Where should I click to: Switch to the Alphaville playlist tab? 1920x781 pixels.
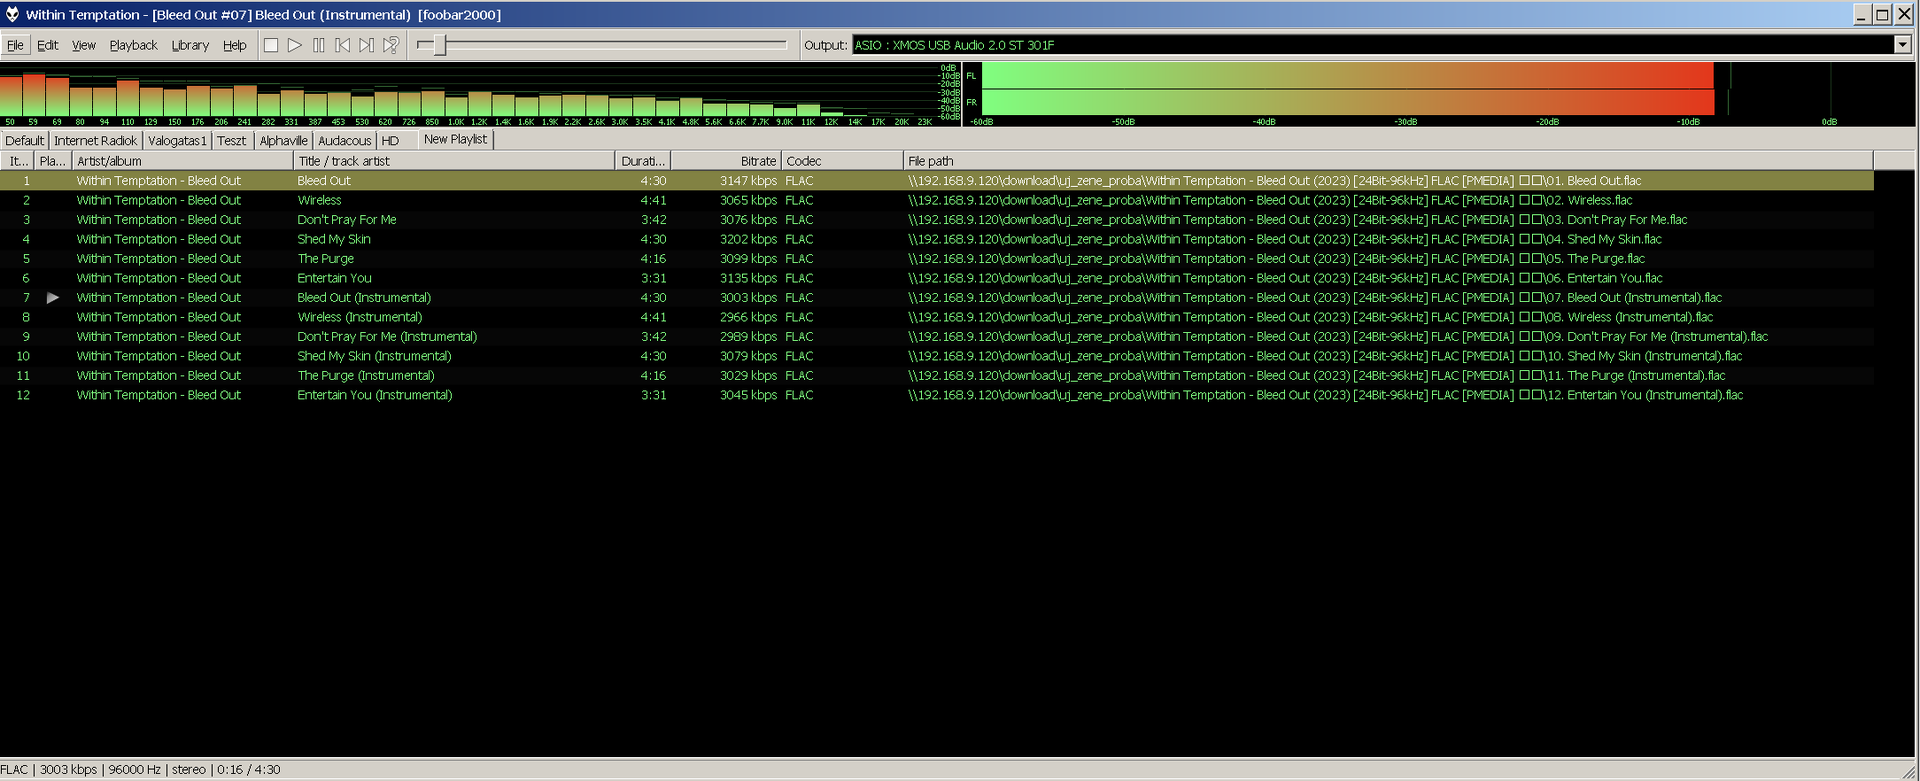coord(284,141)
